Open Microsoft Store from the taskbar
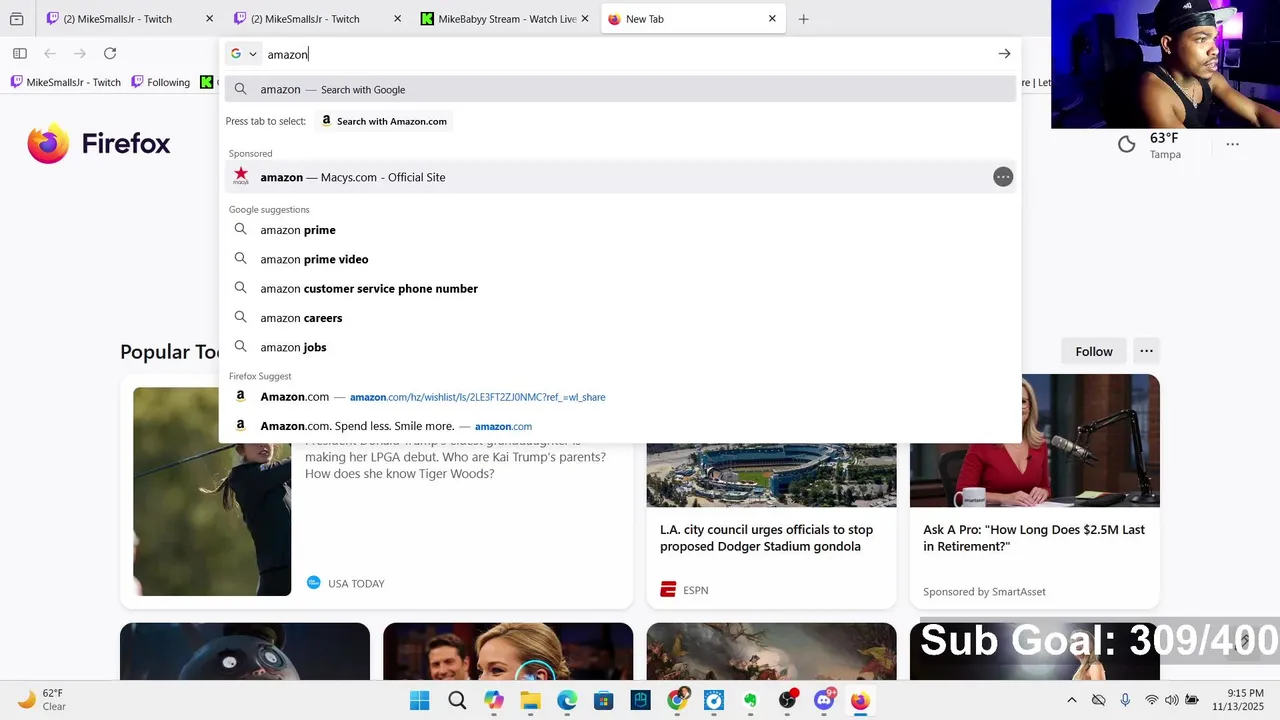Screen dimensions: 1280x720 [604, 700]
